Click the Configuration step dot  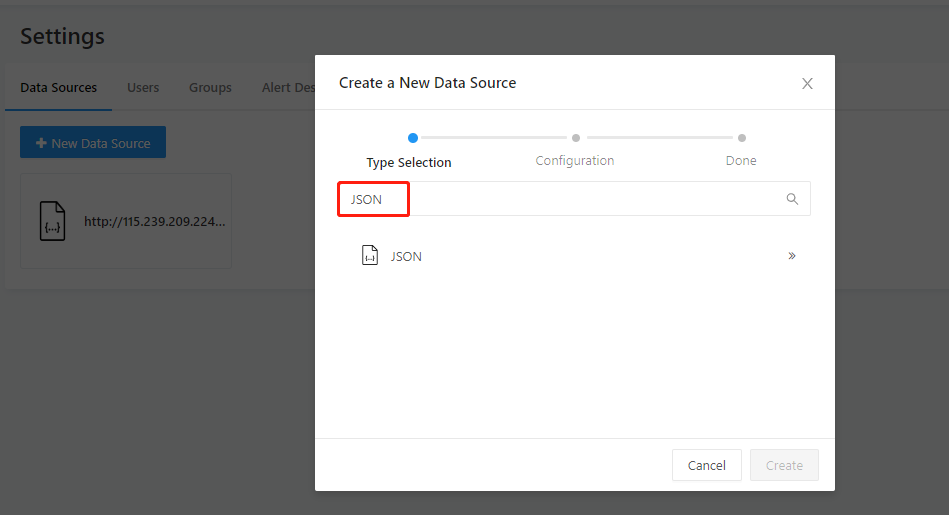(576, 138)
